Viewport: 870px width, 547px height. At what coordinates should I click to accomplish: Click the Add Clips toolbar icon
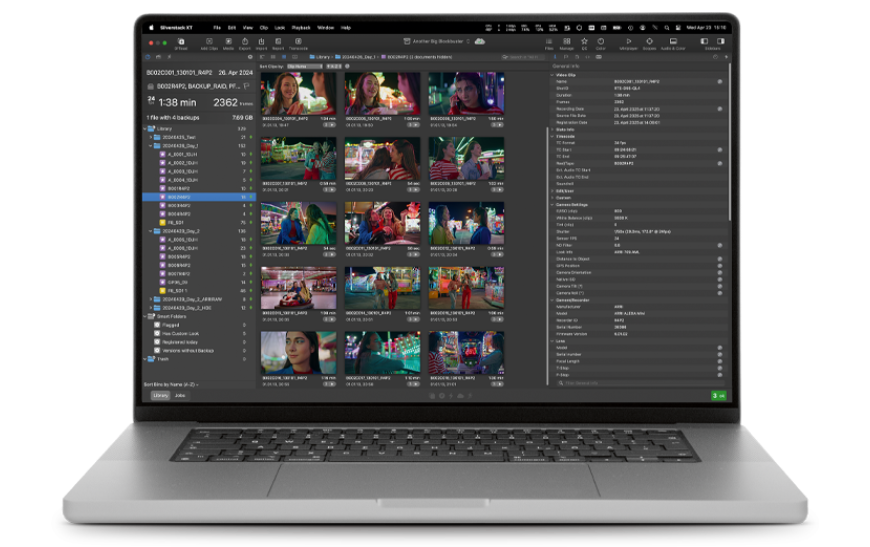pyautogui.click(x=209, y=43)
